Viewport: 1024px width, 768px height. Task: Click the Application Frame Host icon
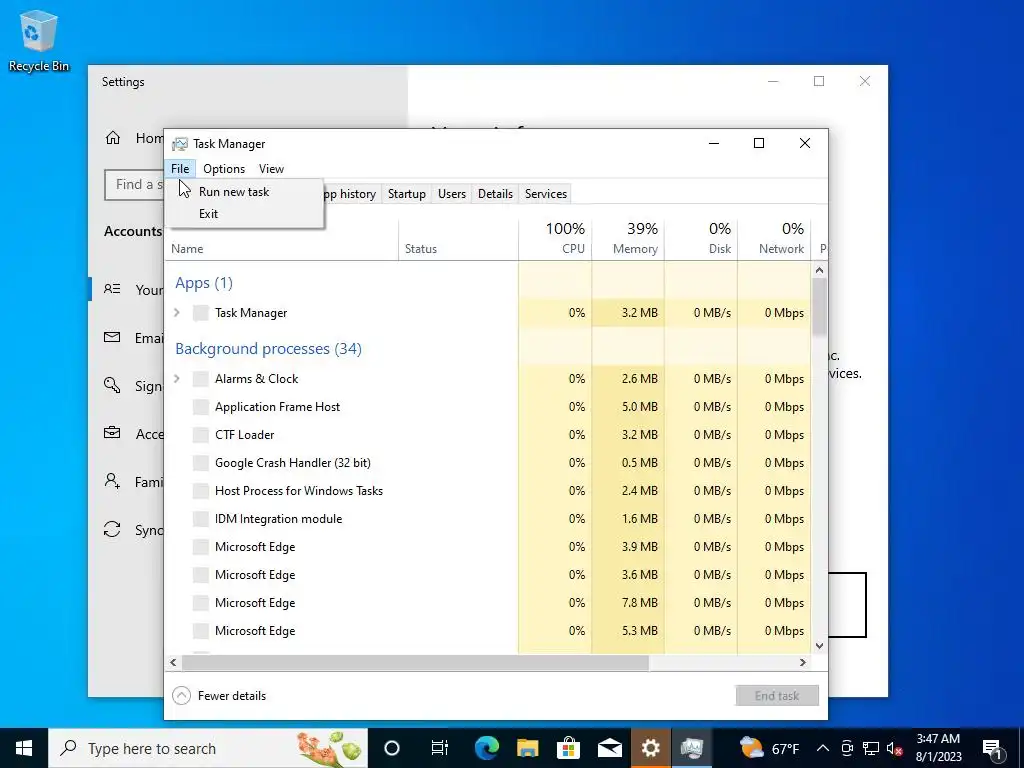tap(201, 407)
